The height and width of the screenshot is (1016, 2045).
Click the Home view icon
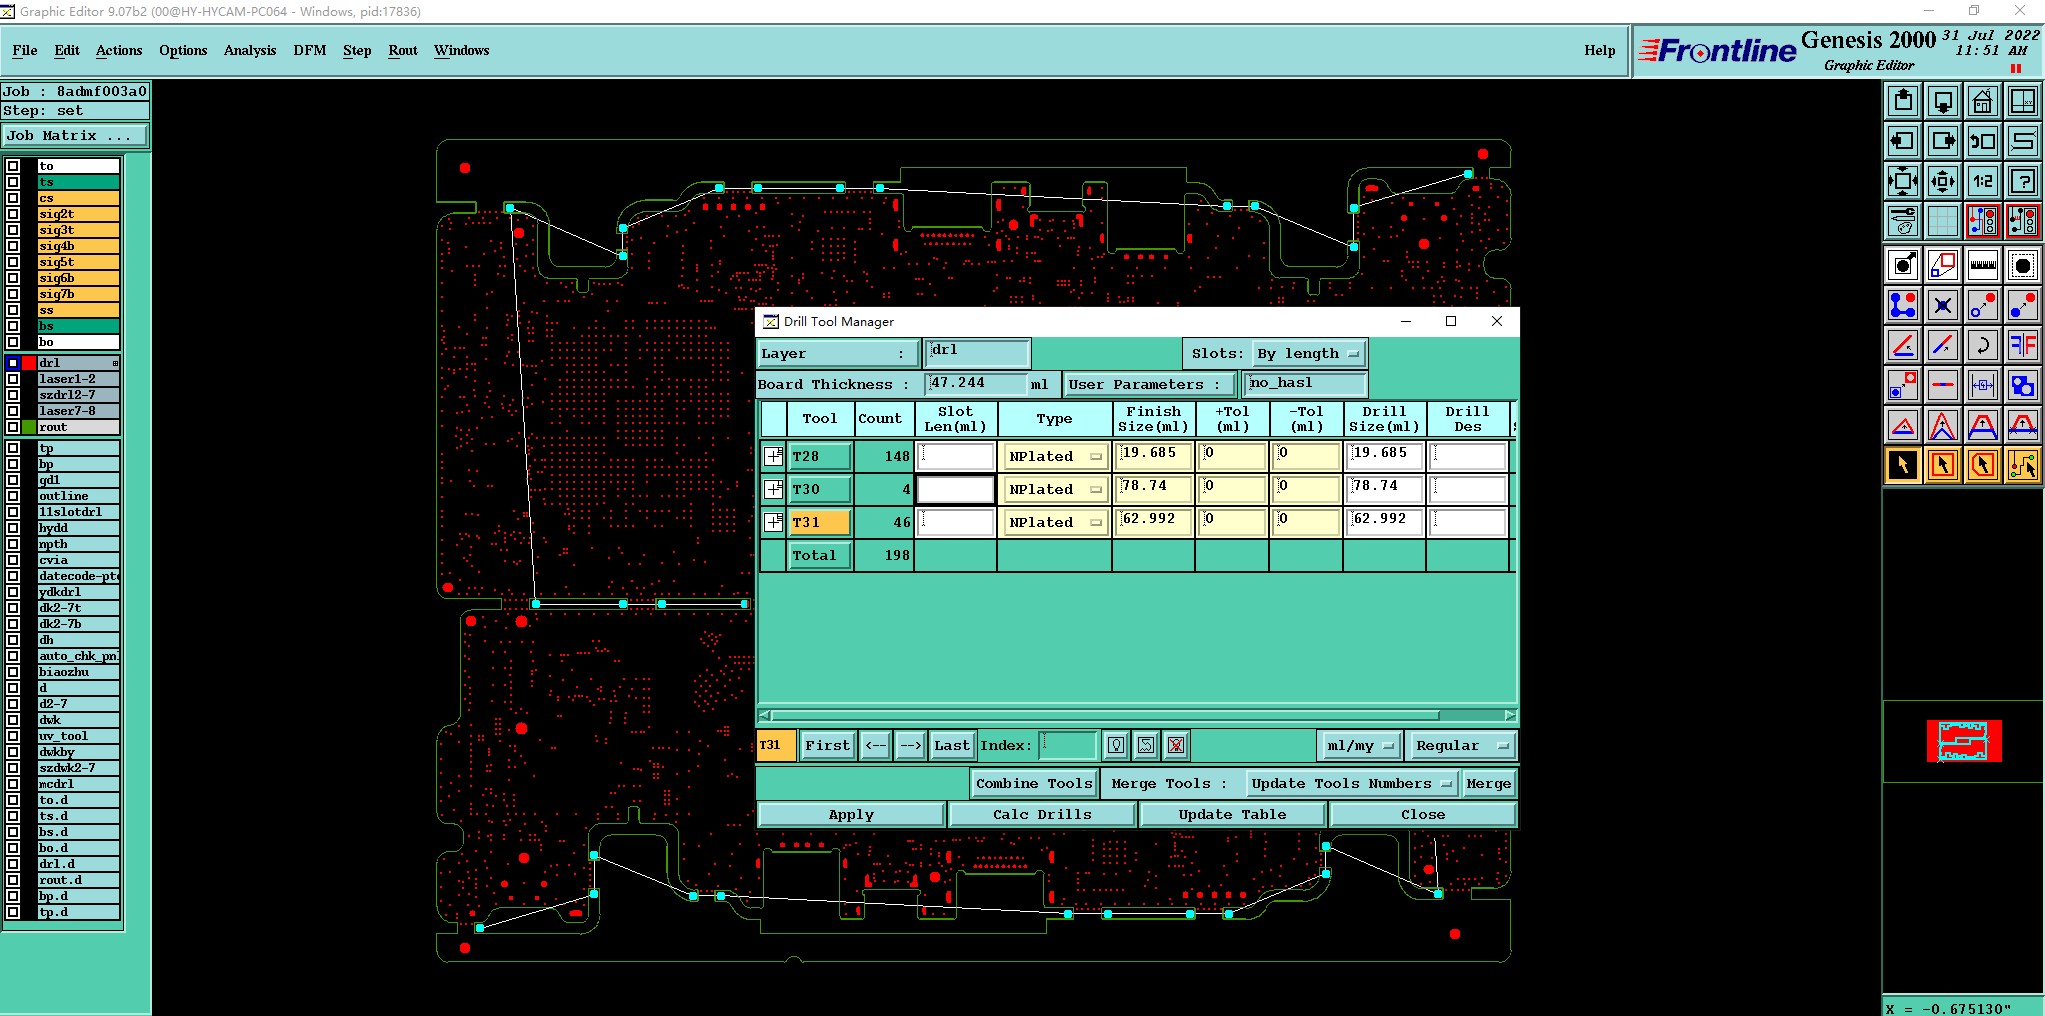1982,101
